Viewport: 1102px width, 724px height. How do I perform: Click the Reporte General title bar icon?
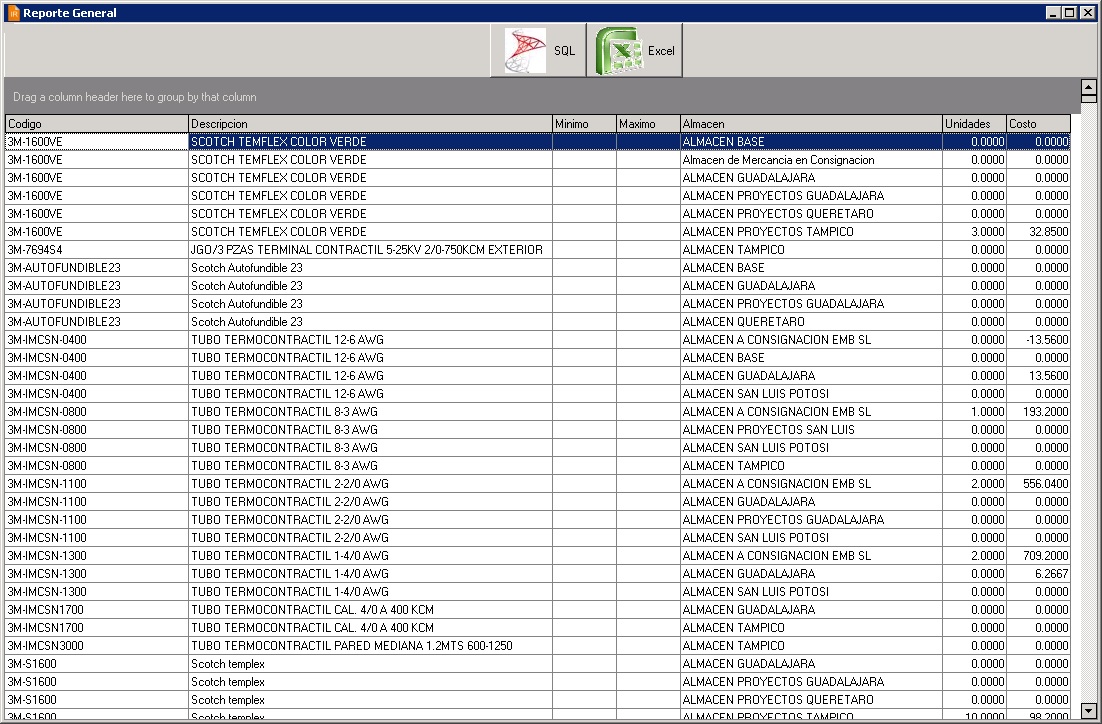click(x=13, y=13)
